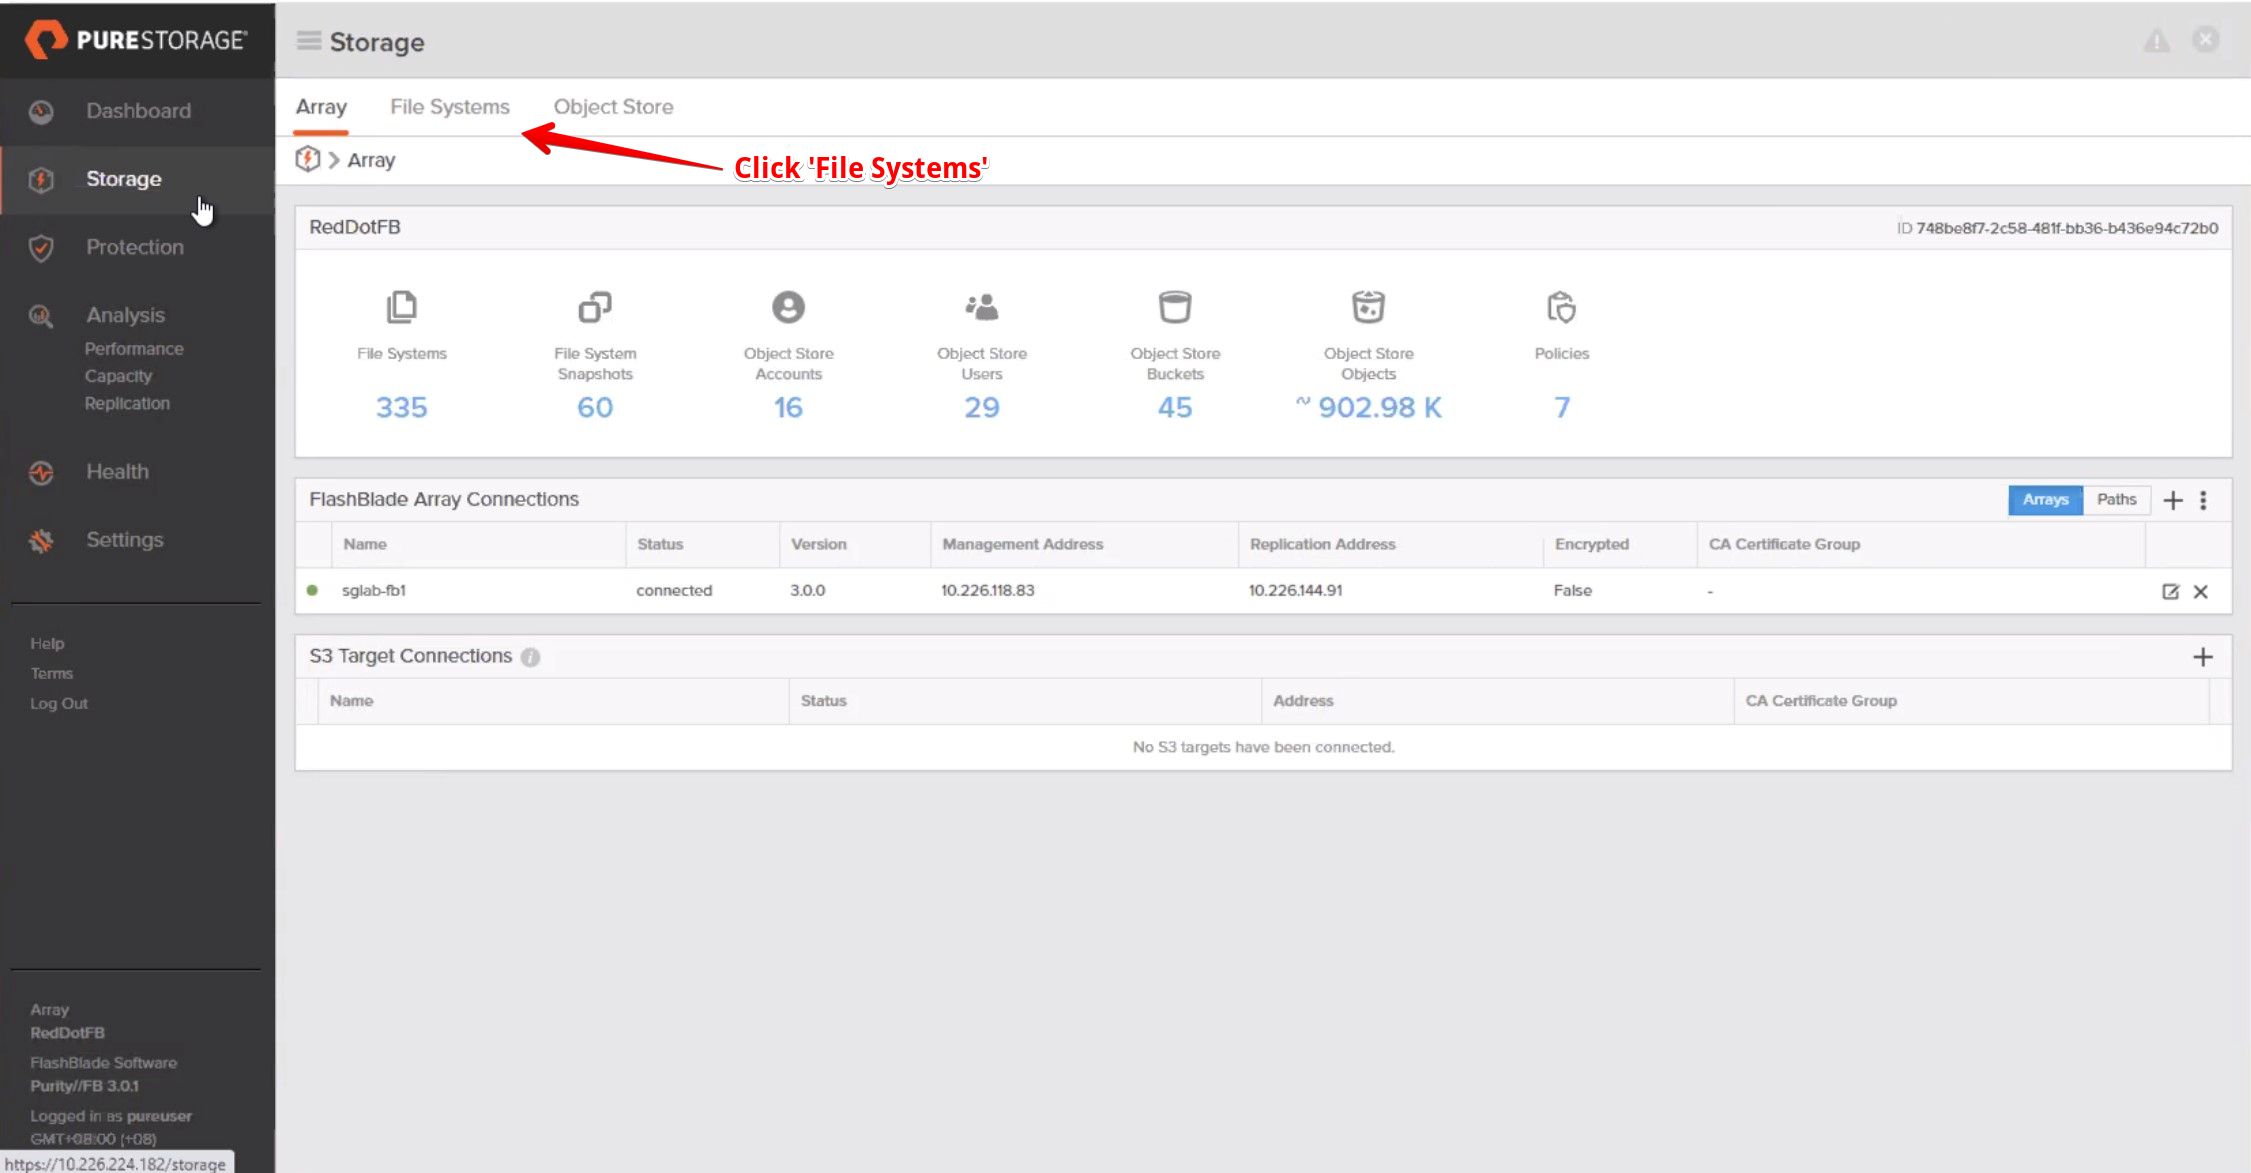Add an S3 target connection
2251x1173 pixels.
[x=2202, y=657]
